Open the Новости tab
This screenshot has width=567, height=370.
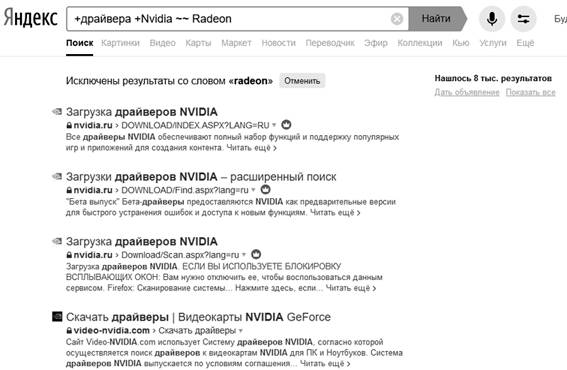tap(278, 43)
